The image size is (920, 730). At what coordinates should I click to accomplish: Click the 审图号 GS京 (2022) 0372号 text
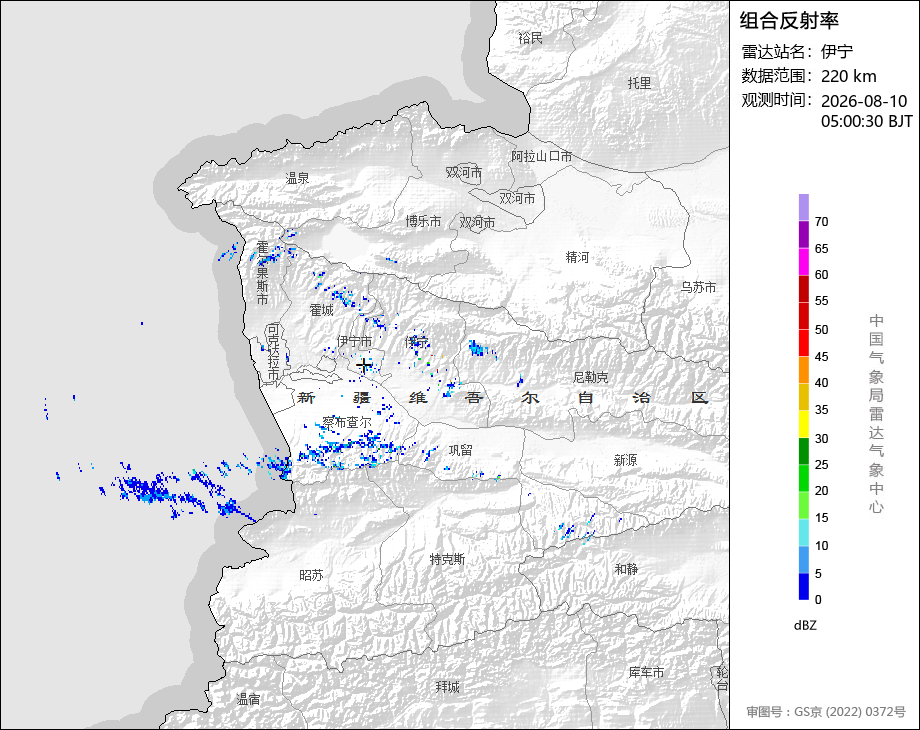click(826, 712)
